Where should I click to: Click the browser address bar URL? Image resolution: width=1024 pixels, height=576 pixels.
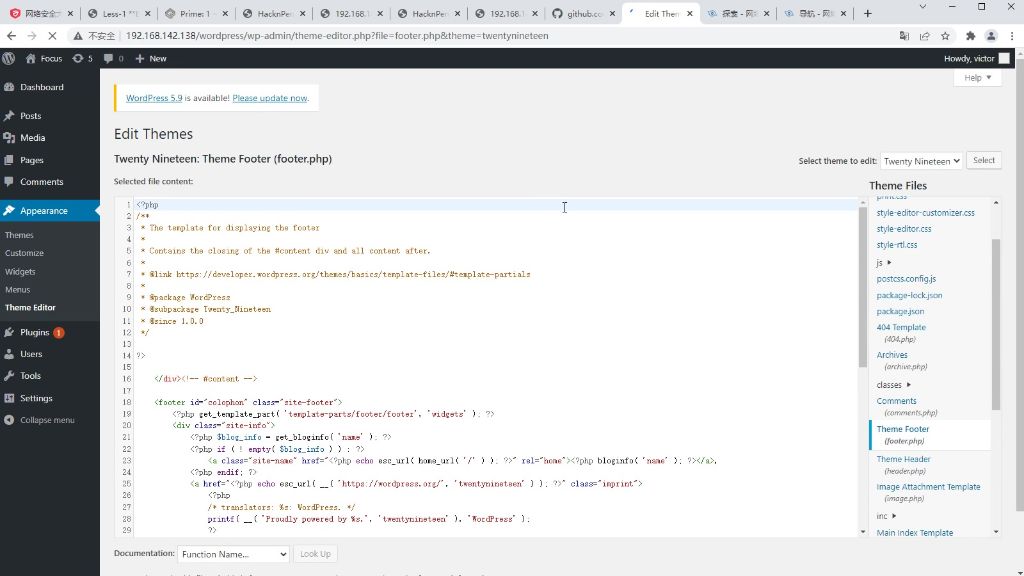coord(336,36)
